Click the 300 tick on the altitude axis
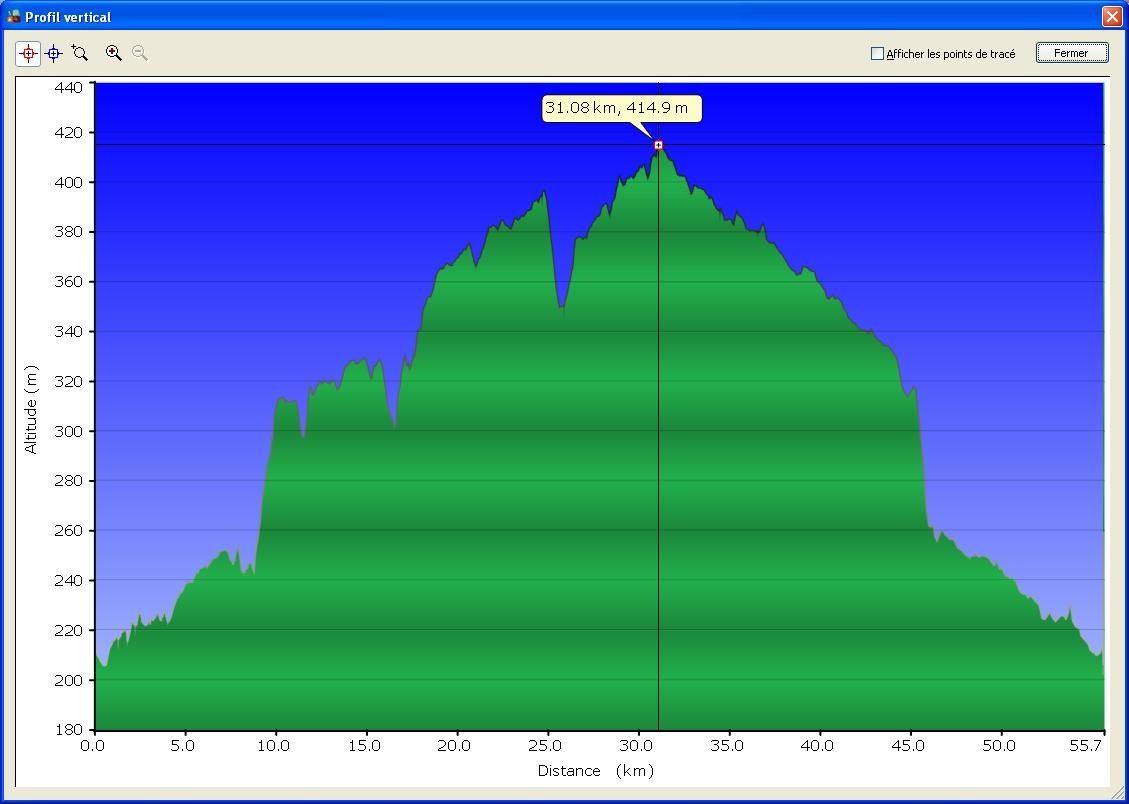This screenshot has width=1129, height=804. (x=68, y=431)
